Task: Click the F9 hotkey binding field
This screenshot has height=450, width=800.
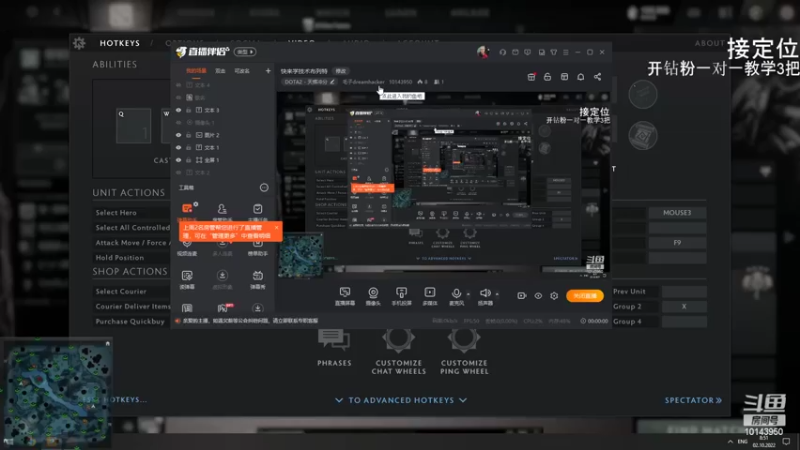Action: pyautogui.click(x=677, y=243)
